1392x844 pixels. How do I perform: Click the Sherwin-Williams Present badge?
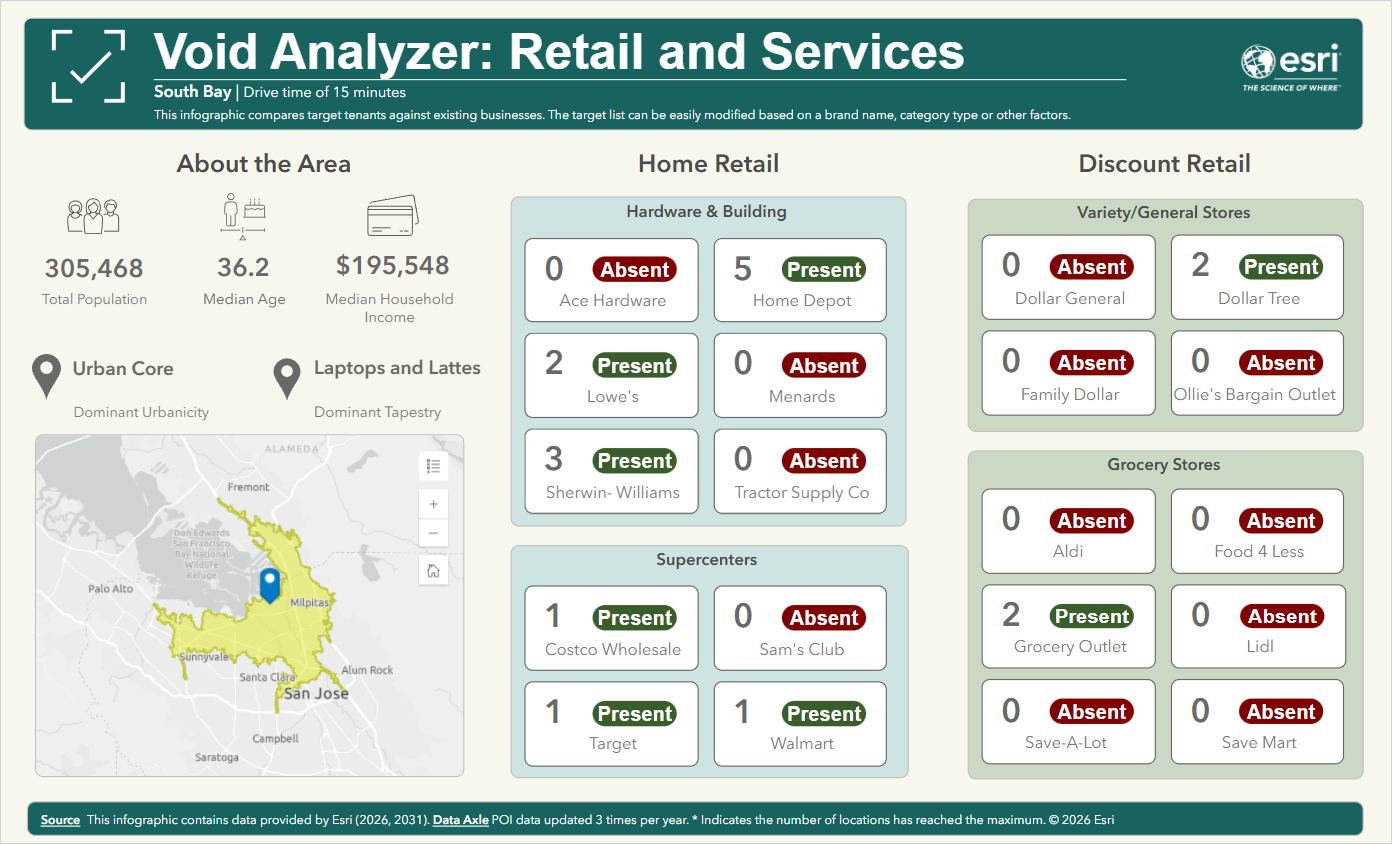coord(635,461)
